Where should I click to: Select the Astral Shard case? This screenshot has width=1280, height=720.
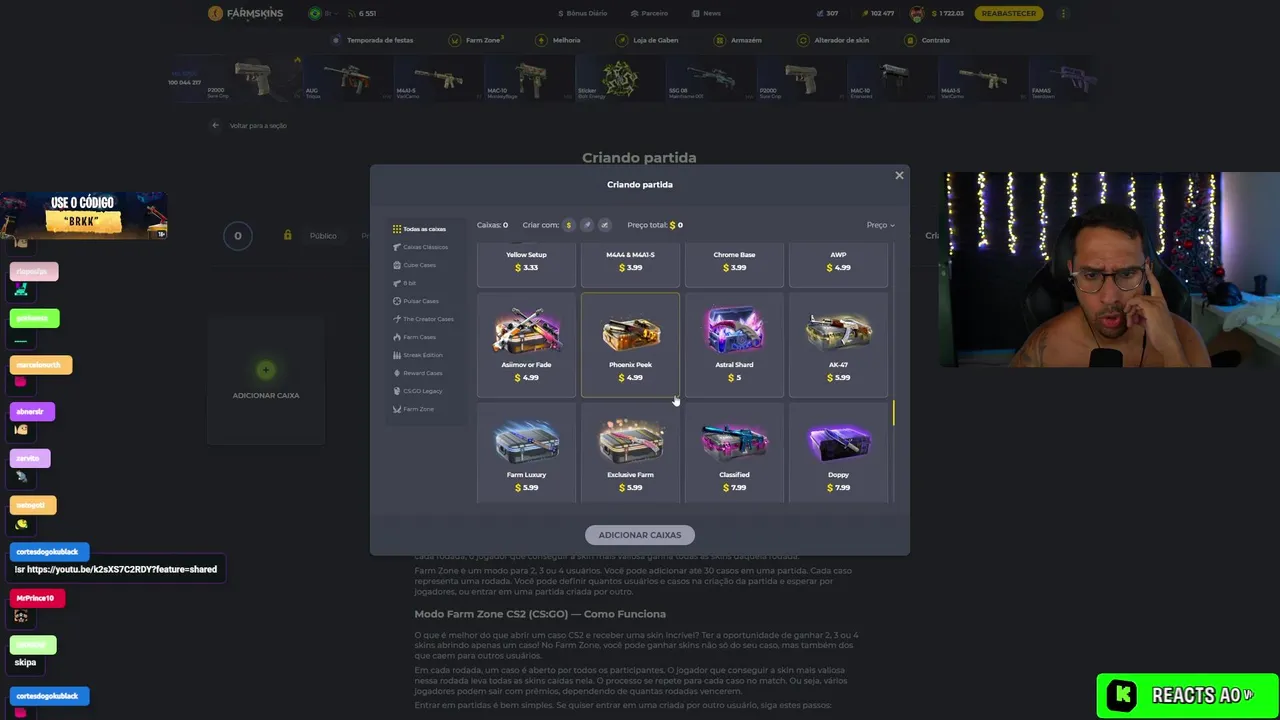[734, 345]
